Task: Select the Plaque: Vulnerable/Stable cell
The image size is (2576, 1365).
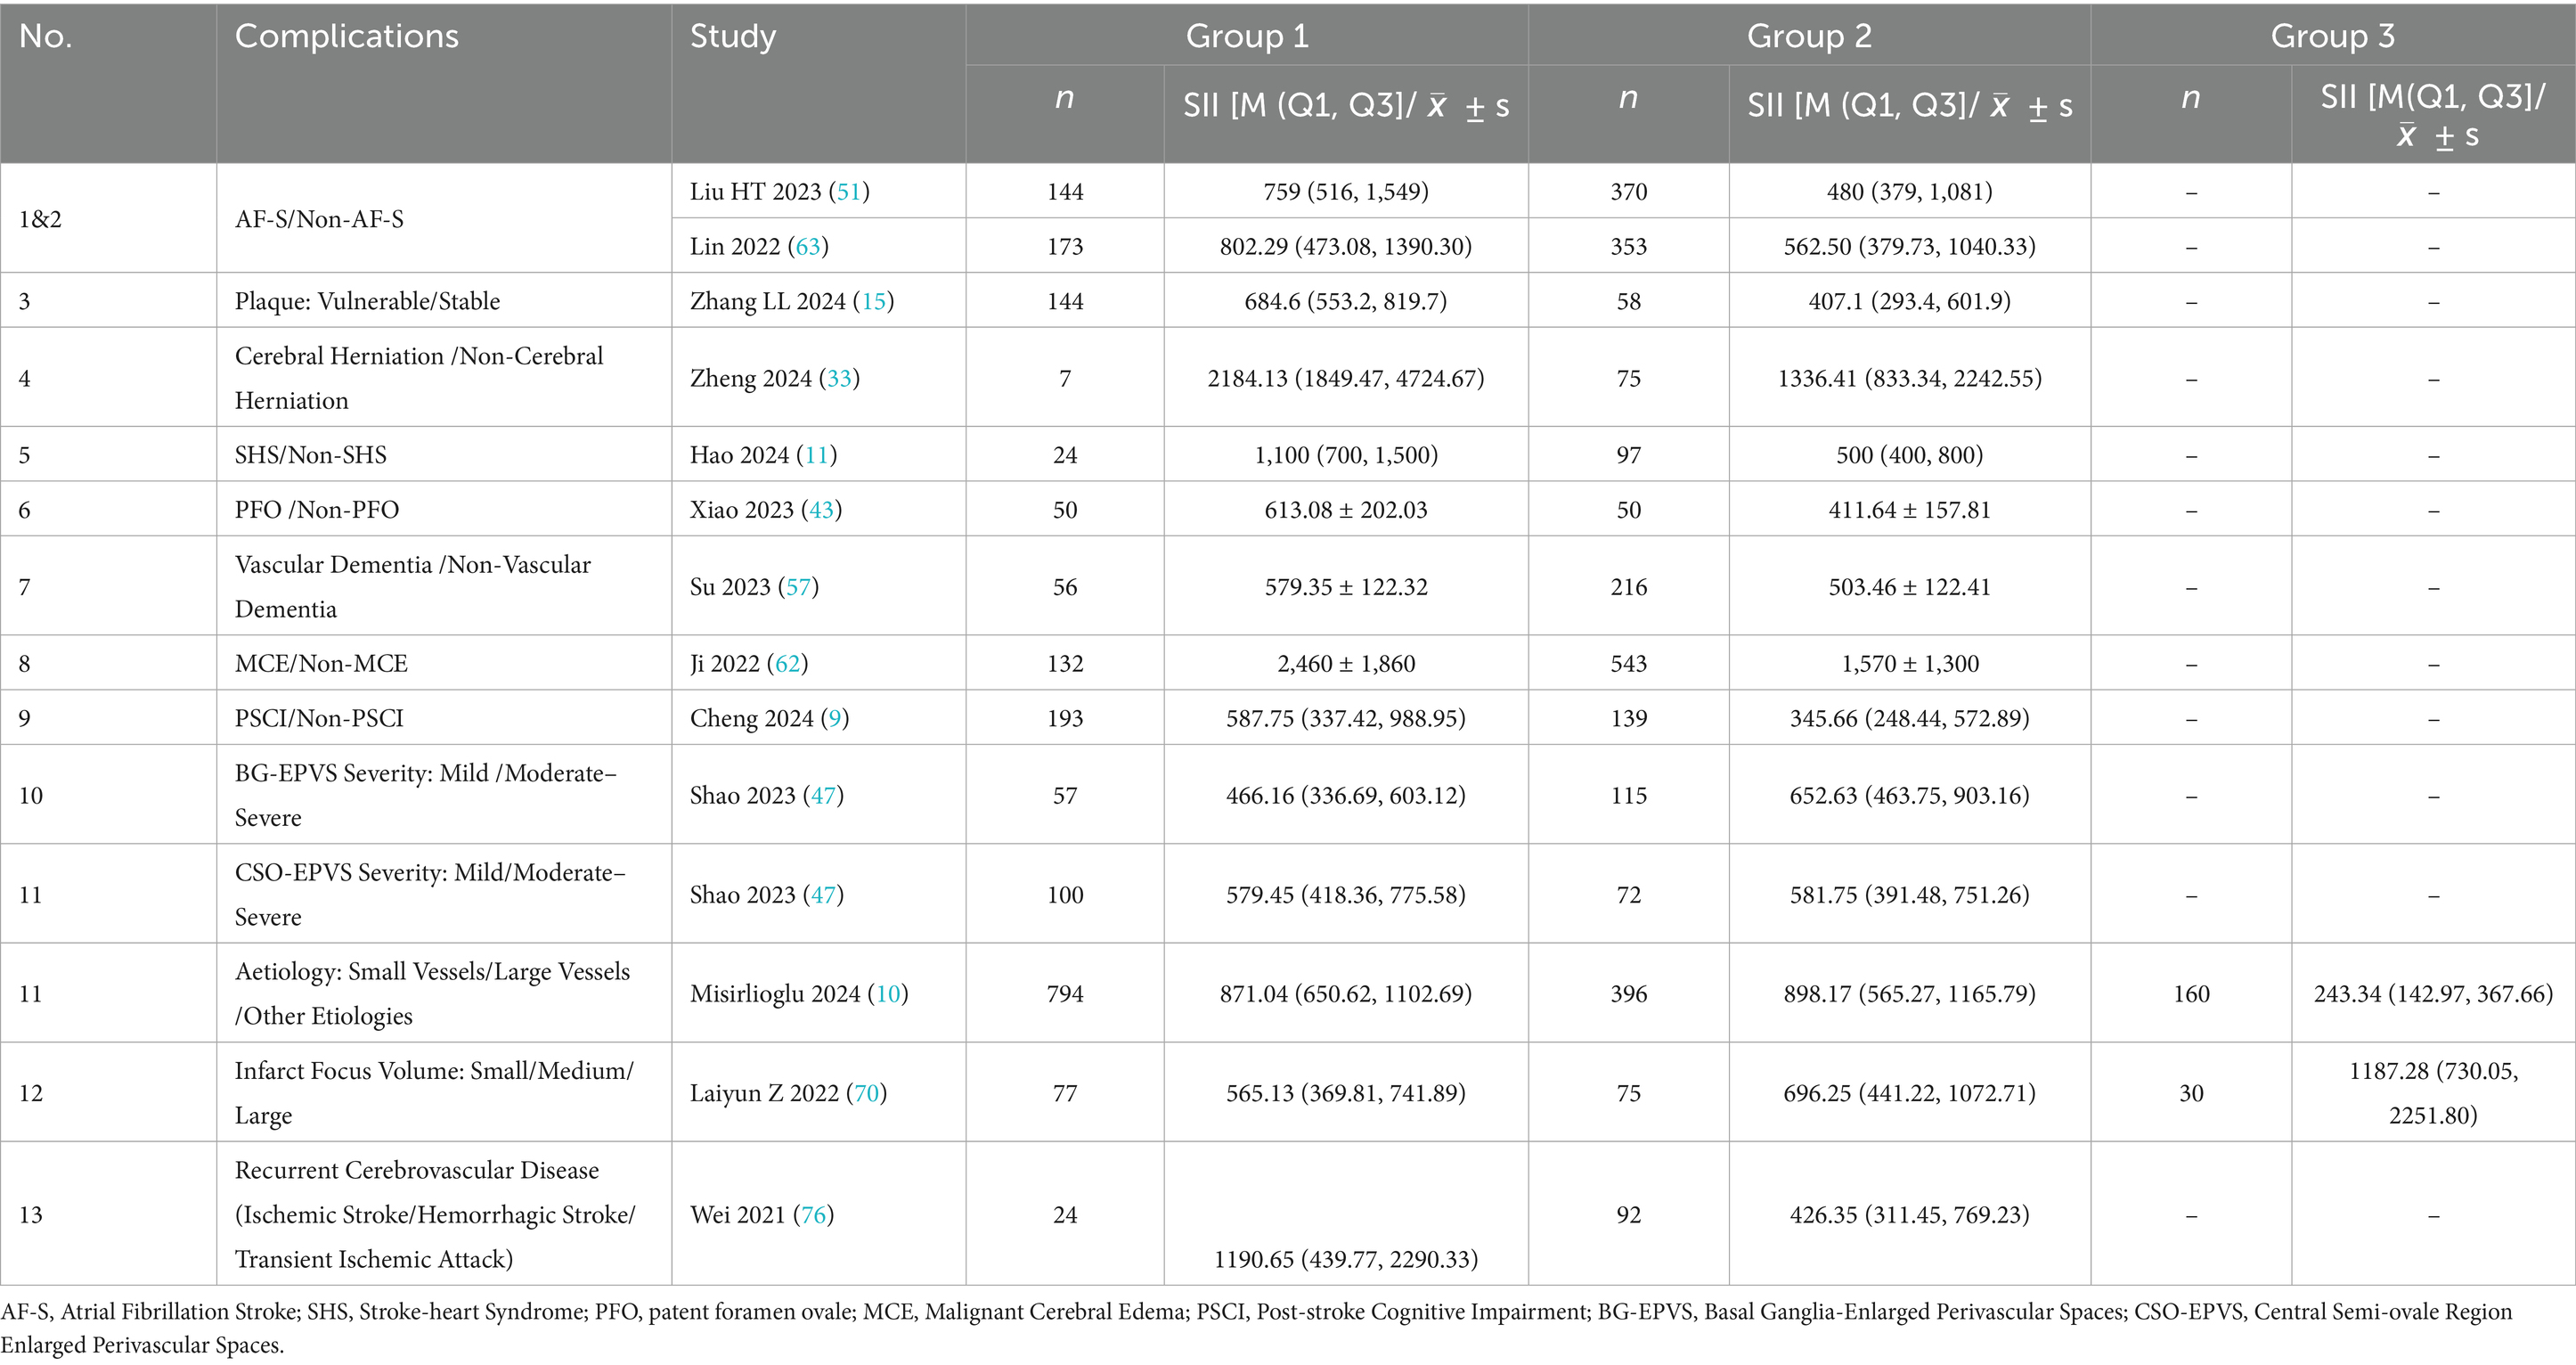Action: coord(367,302)
